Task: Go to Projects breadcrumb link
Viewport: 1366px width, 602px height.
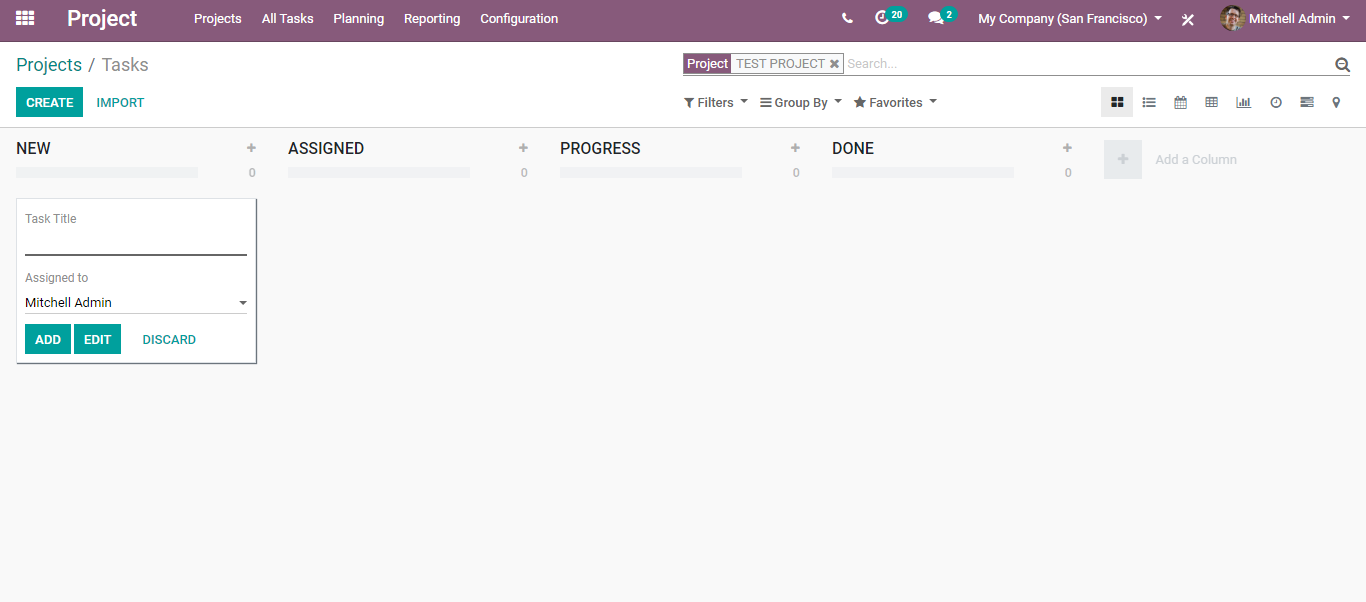Action: [x=49, y=64]
